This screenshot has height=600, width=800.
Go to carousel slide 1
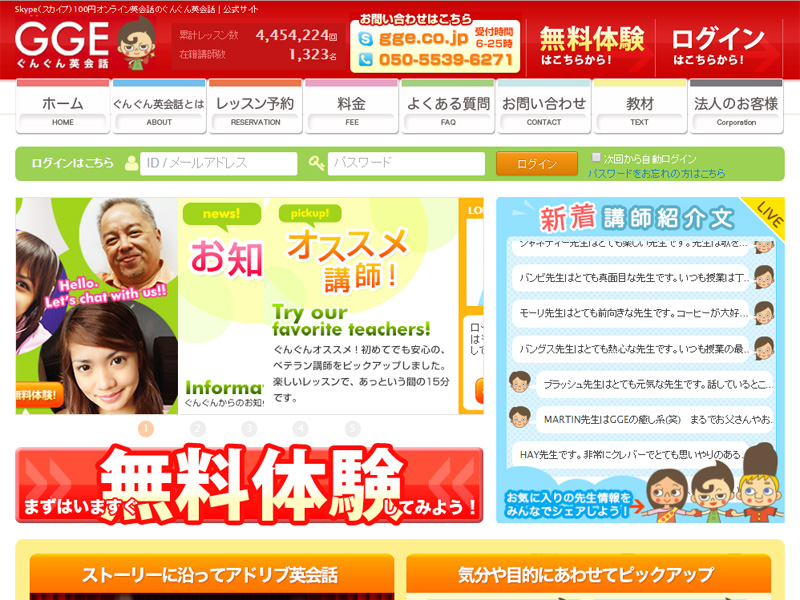146,429
